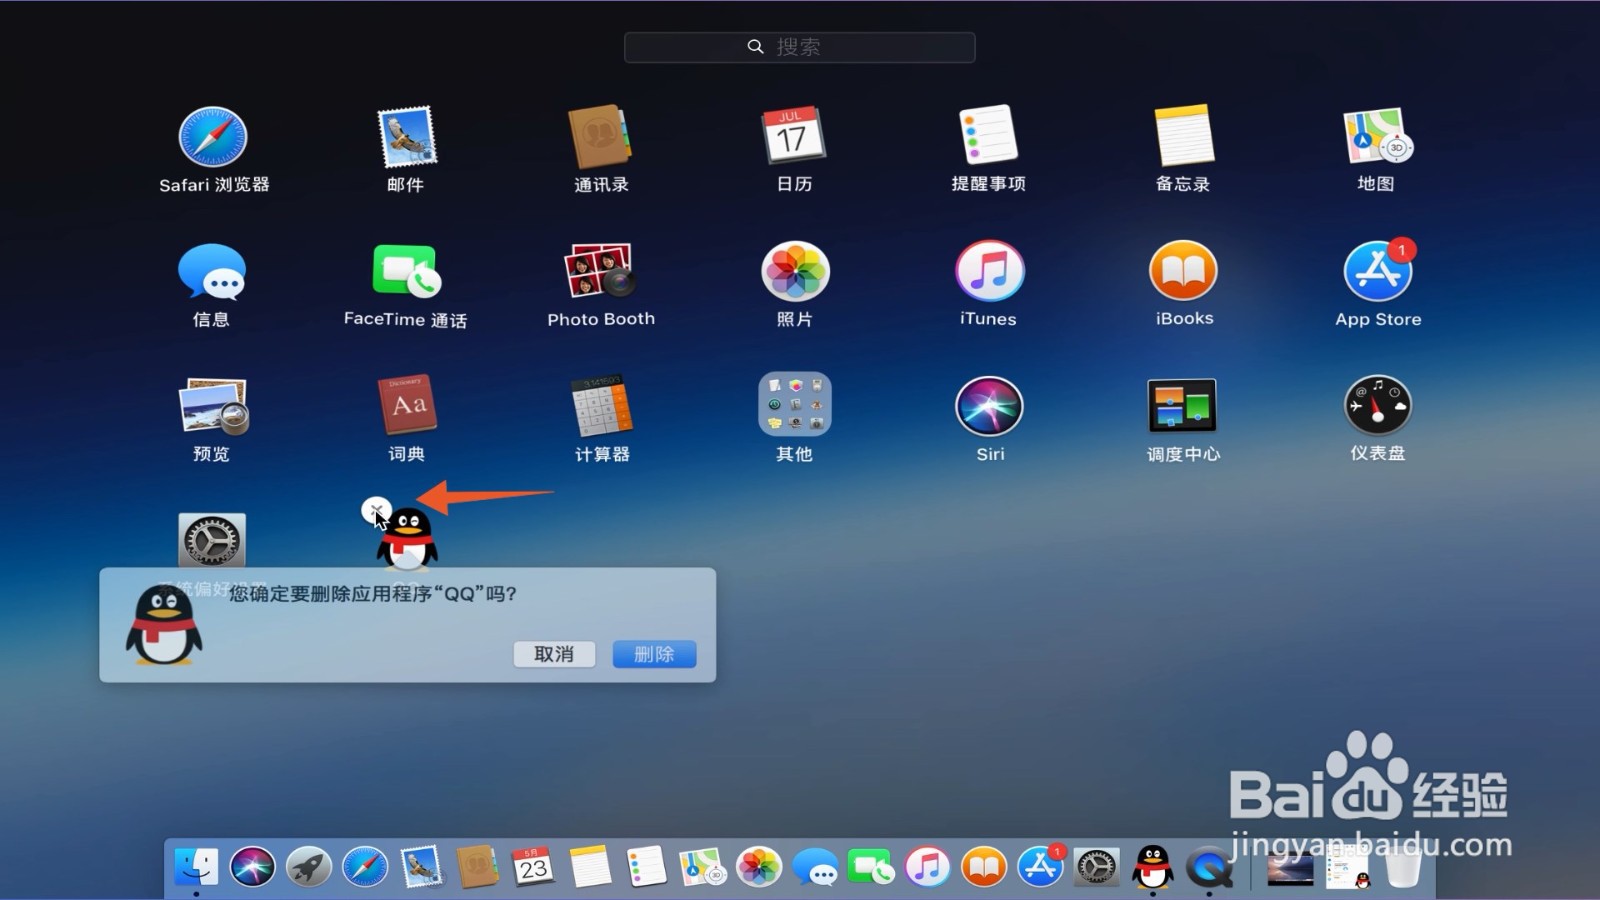This screenshot has height=900, width=1600.
Task: Open Photo Booth in Launchpad
Action: coord(600,271)
